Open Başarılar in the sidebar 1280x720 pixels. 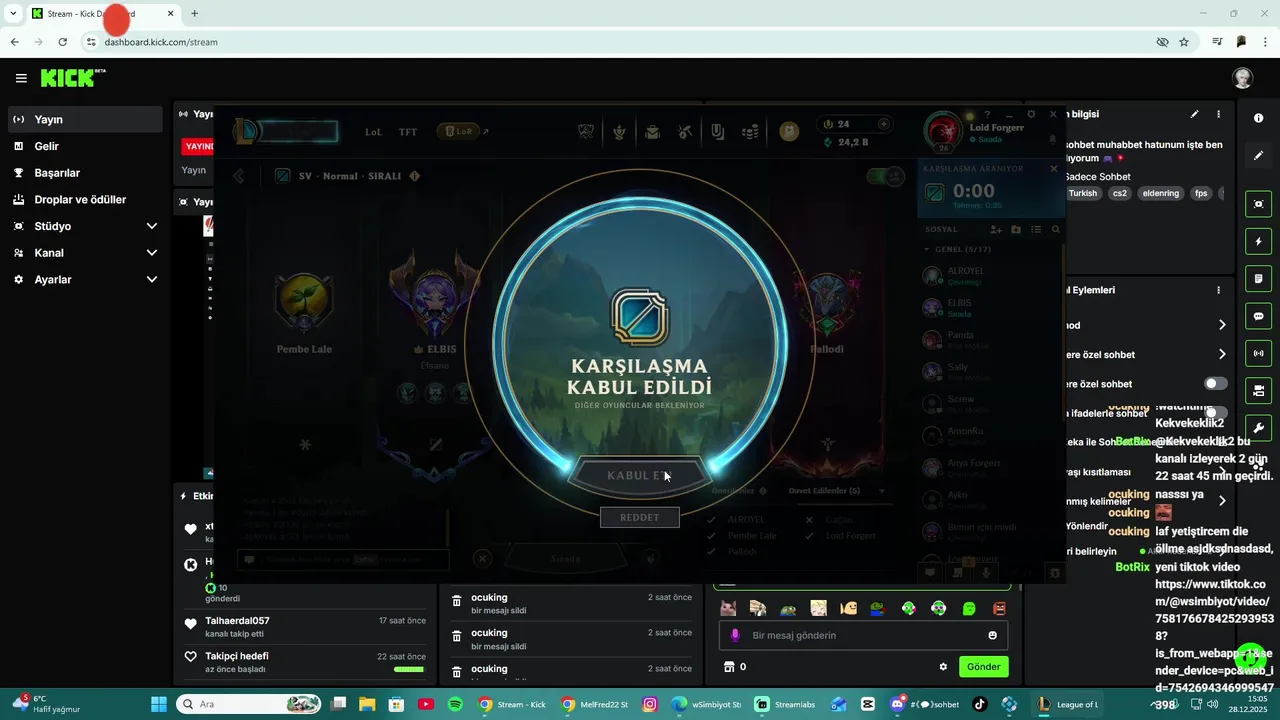click(84, 173)
